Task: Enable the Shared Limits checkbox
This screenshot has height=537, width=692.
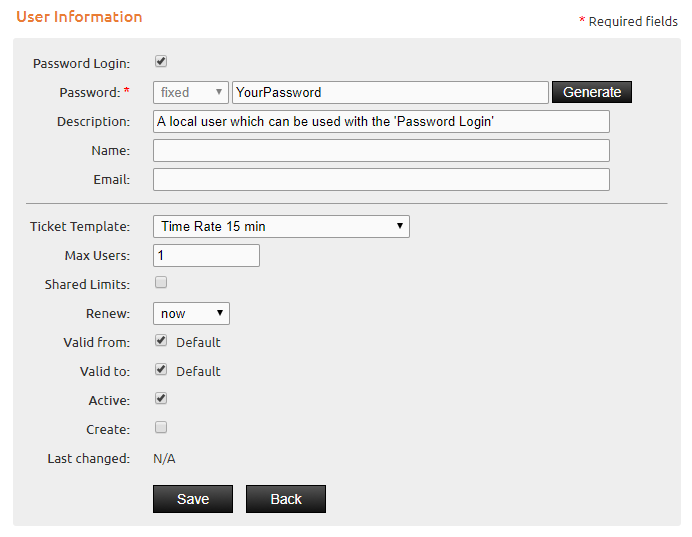Action: coord(161,282)
